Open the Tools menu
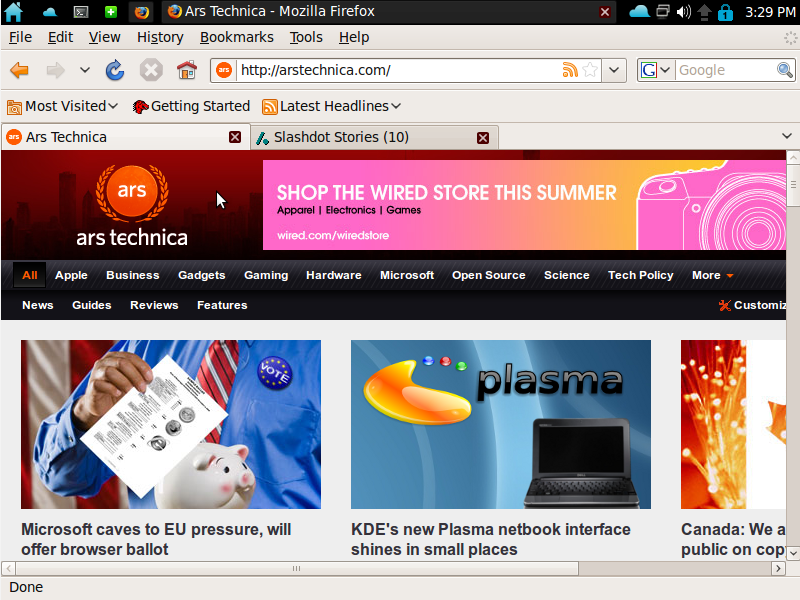Screen dimensions: 800x600 306,37
